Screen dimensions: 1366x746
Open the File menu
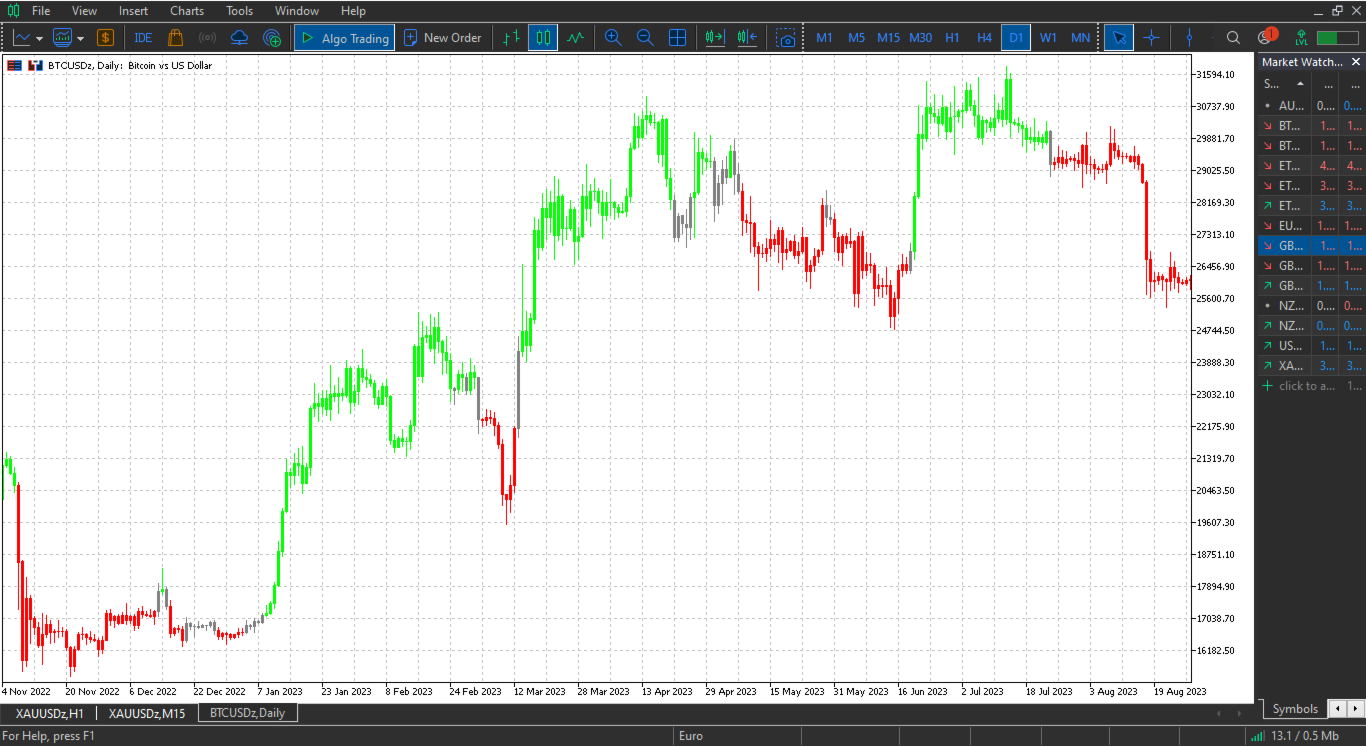coord(41,11)
